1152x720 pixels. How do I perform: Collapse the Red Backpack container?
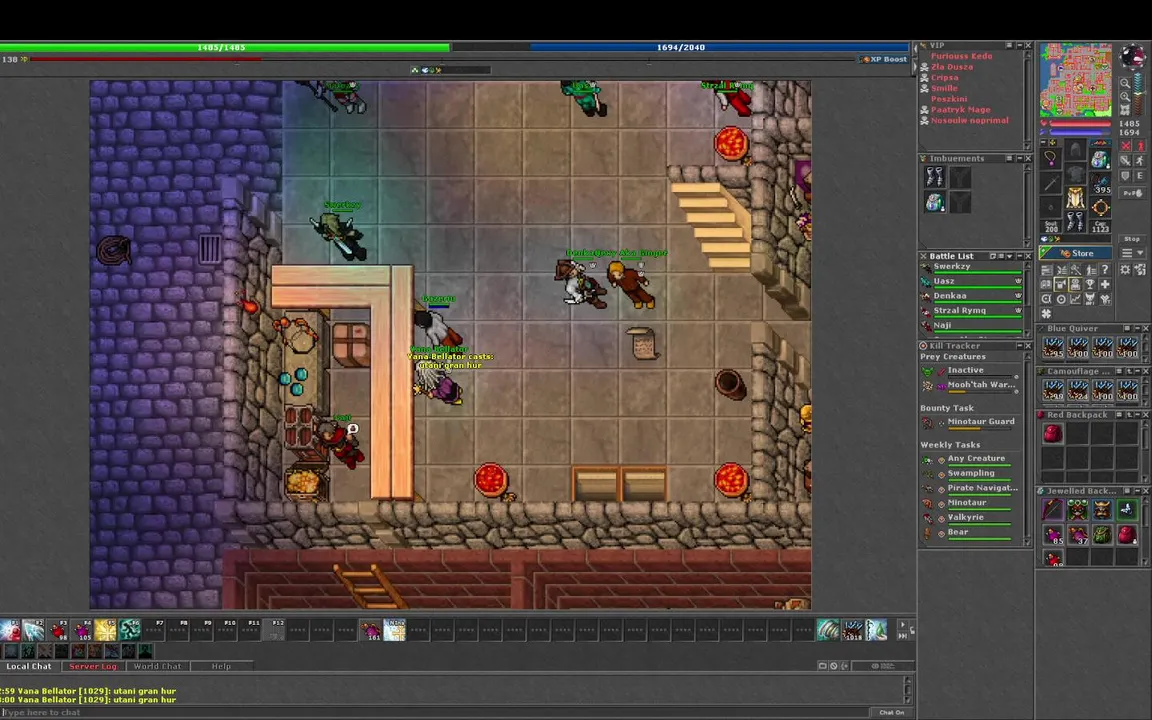[x=1137, y=414]
